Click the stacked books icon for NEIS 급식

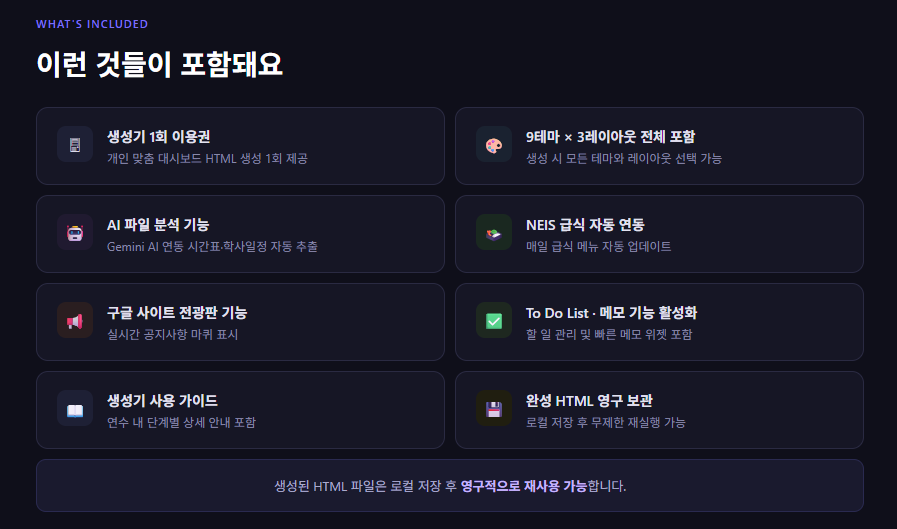pyautogui.click(x=494, y=233)
